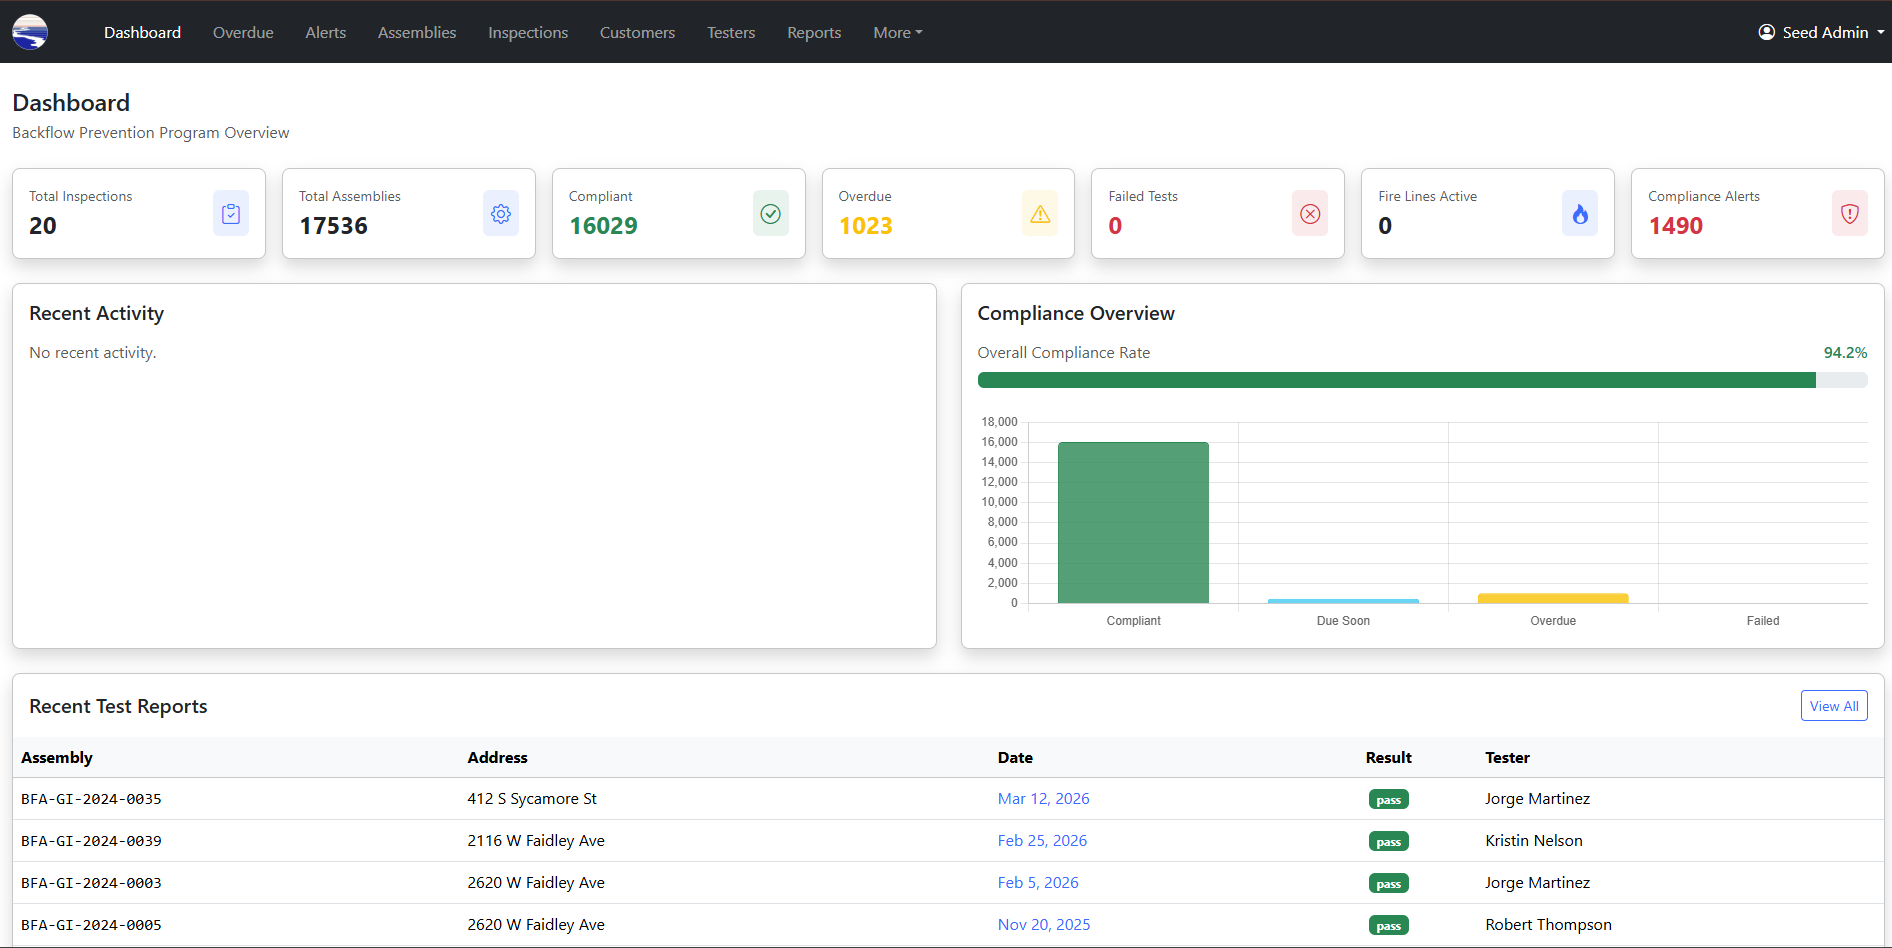The height and width of the screenshot is (948, 1892).
Task: Click address 412 S Sycamore St
Action: tap(532, 798)
